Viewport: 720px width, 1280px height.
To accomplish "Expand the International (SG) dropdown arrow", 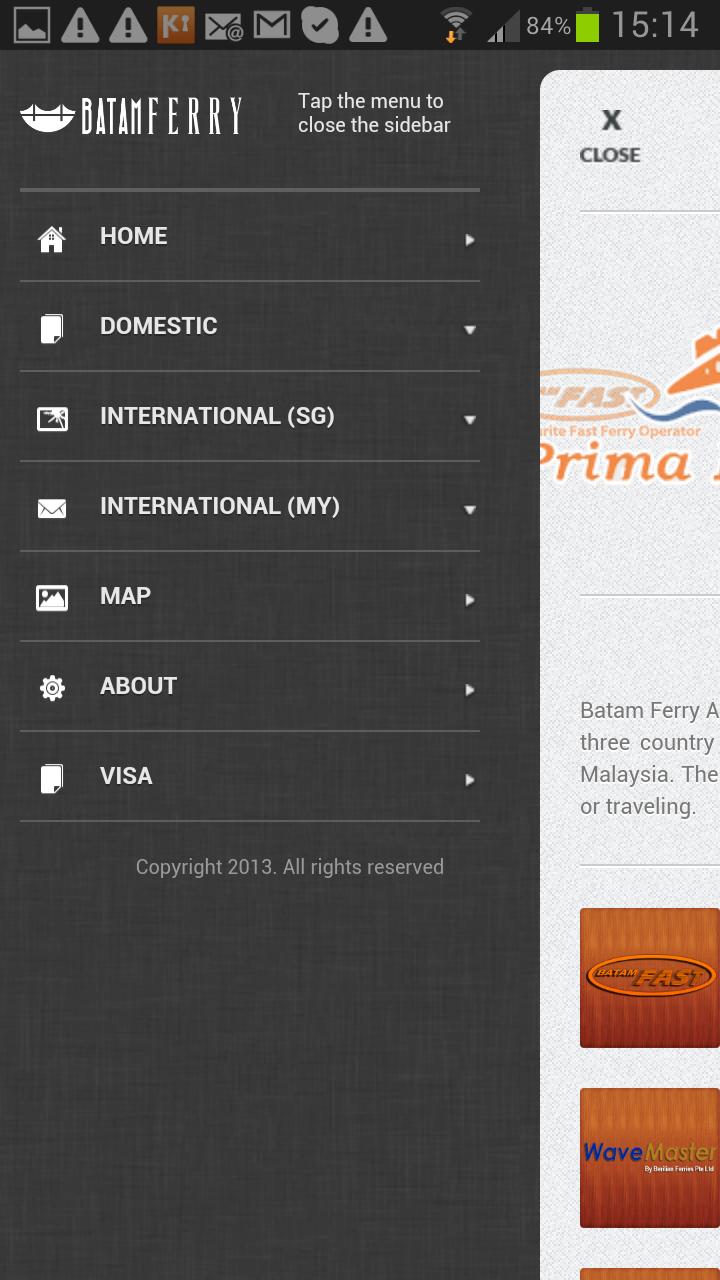I will (x=469, y=420).
